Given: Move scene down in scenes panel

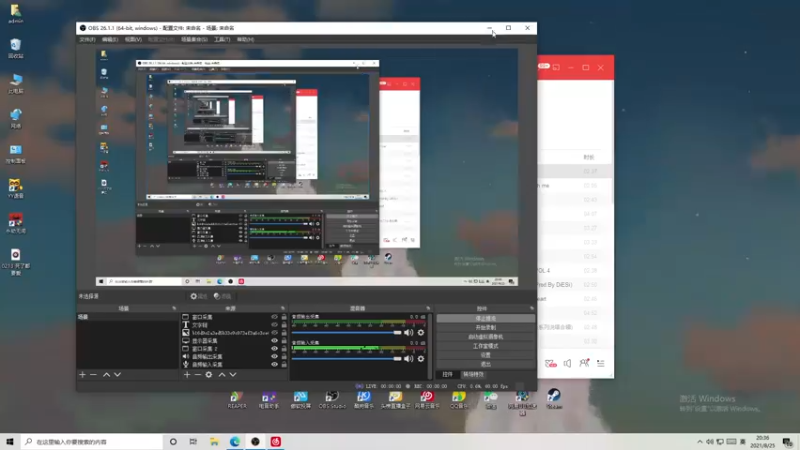Looking at the screenshot, I should pos(117,374).
